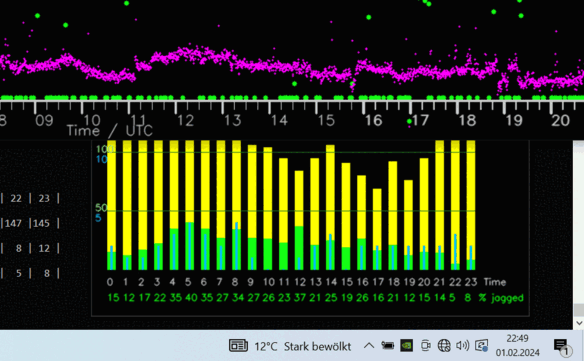The width and height of the screenshot is (584, 361).
Task: Click the table header cell 23
Action: (x=44, y=198)
